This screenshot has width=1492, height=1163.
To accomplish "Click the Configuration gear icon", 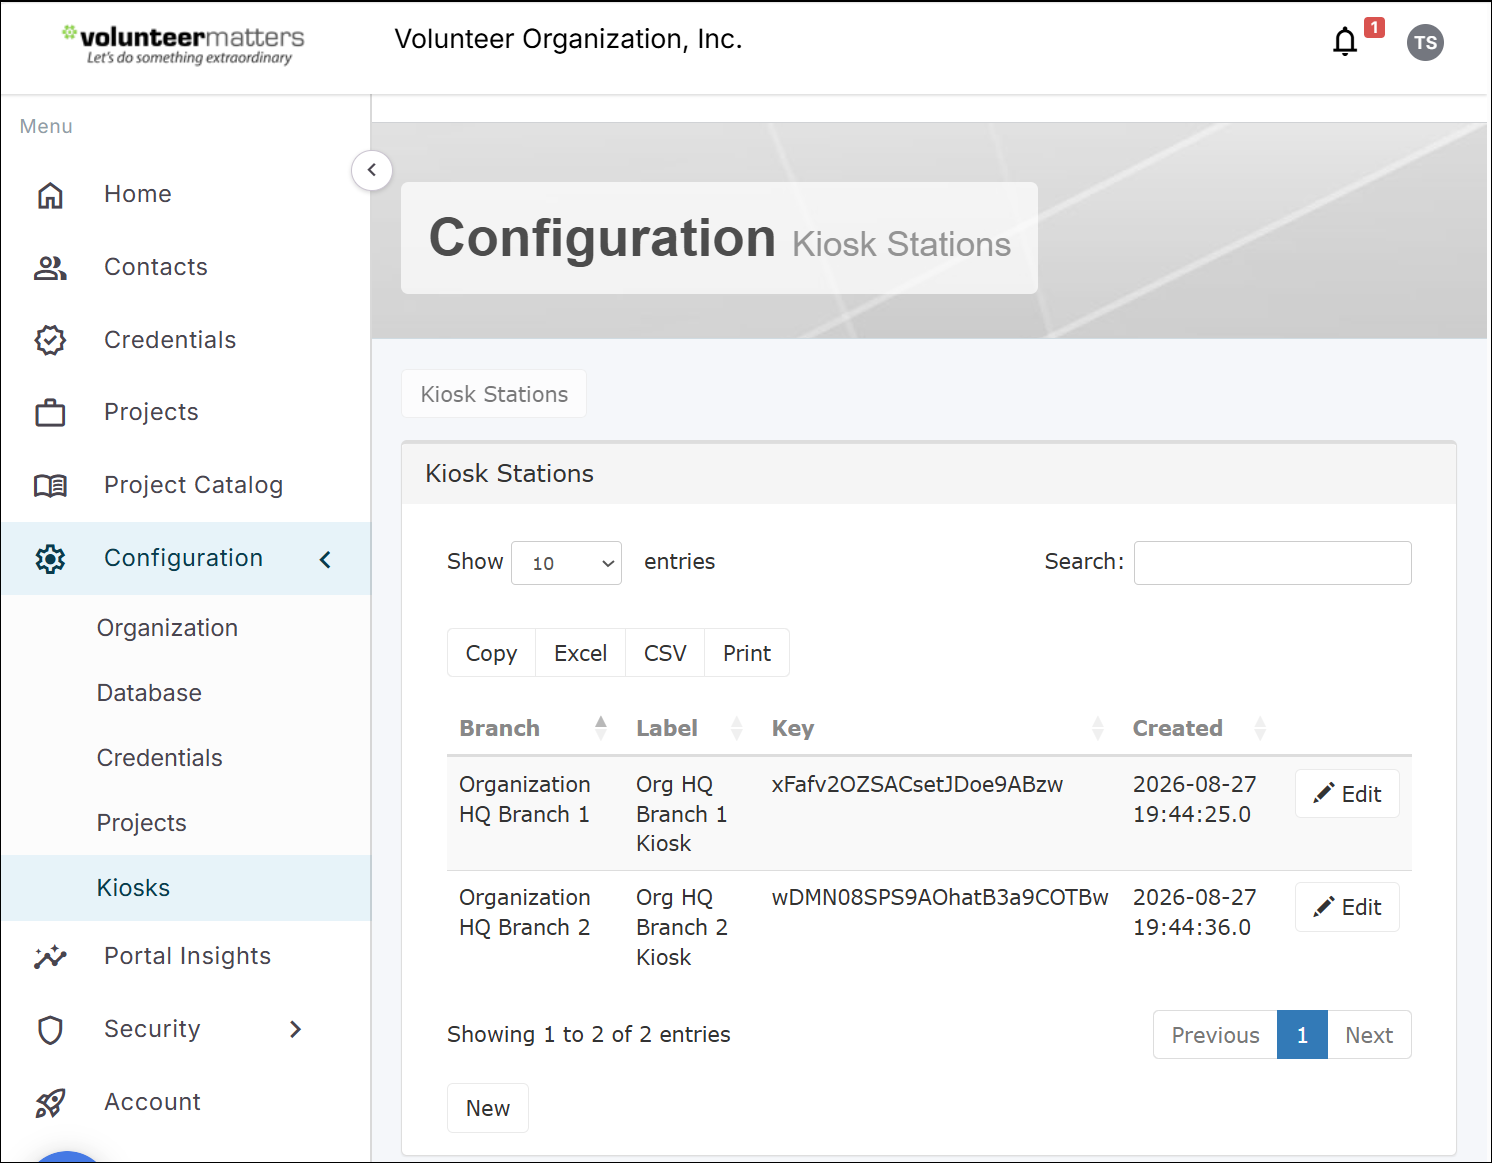I will 50,559.
